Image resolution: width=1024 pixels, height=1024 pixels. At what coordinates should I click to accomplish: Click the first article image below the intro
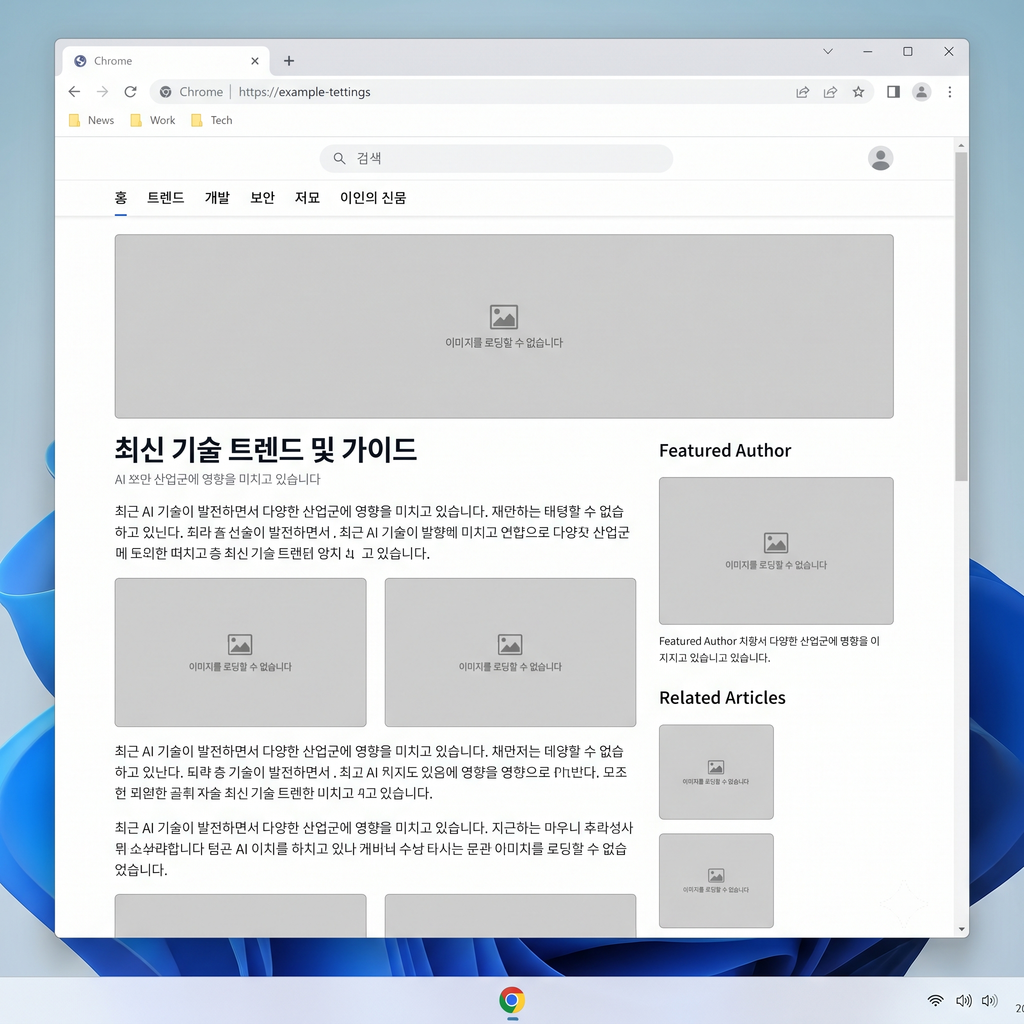click(240, 652)
